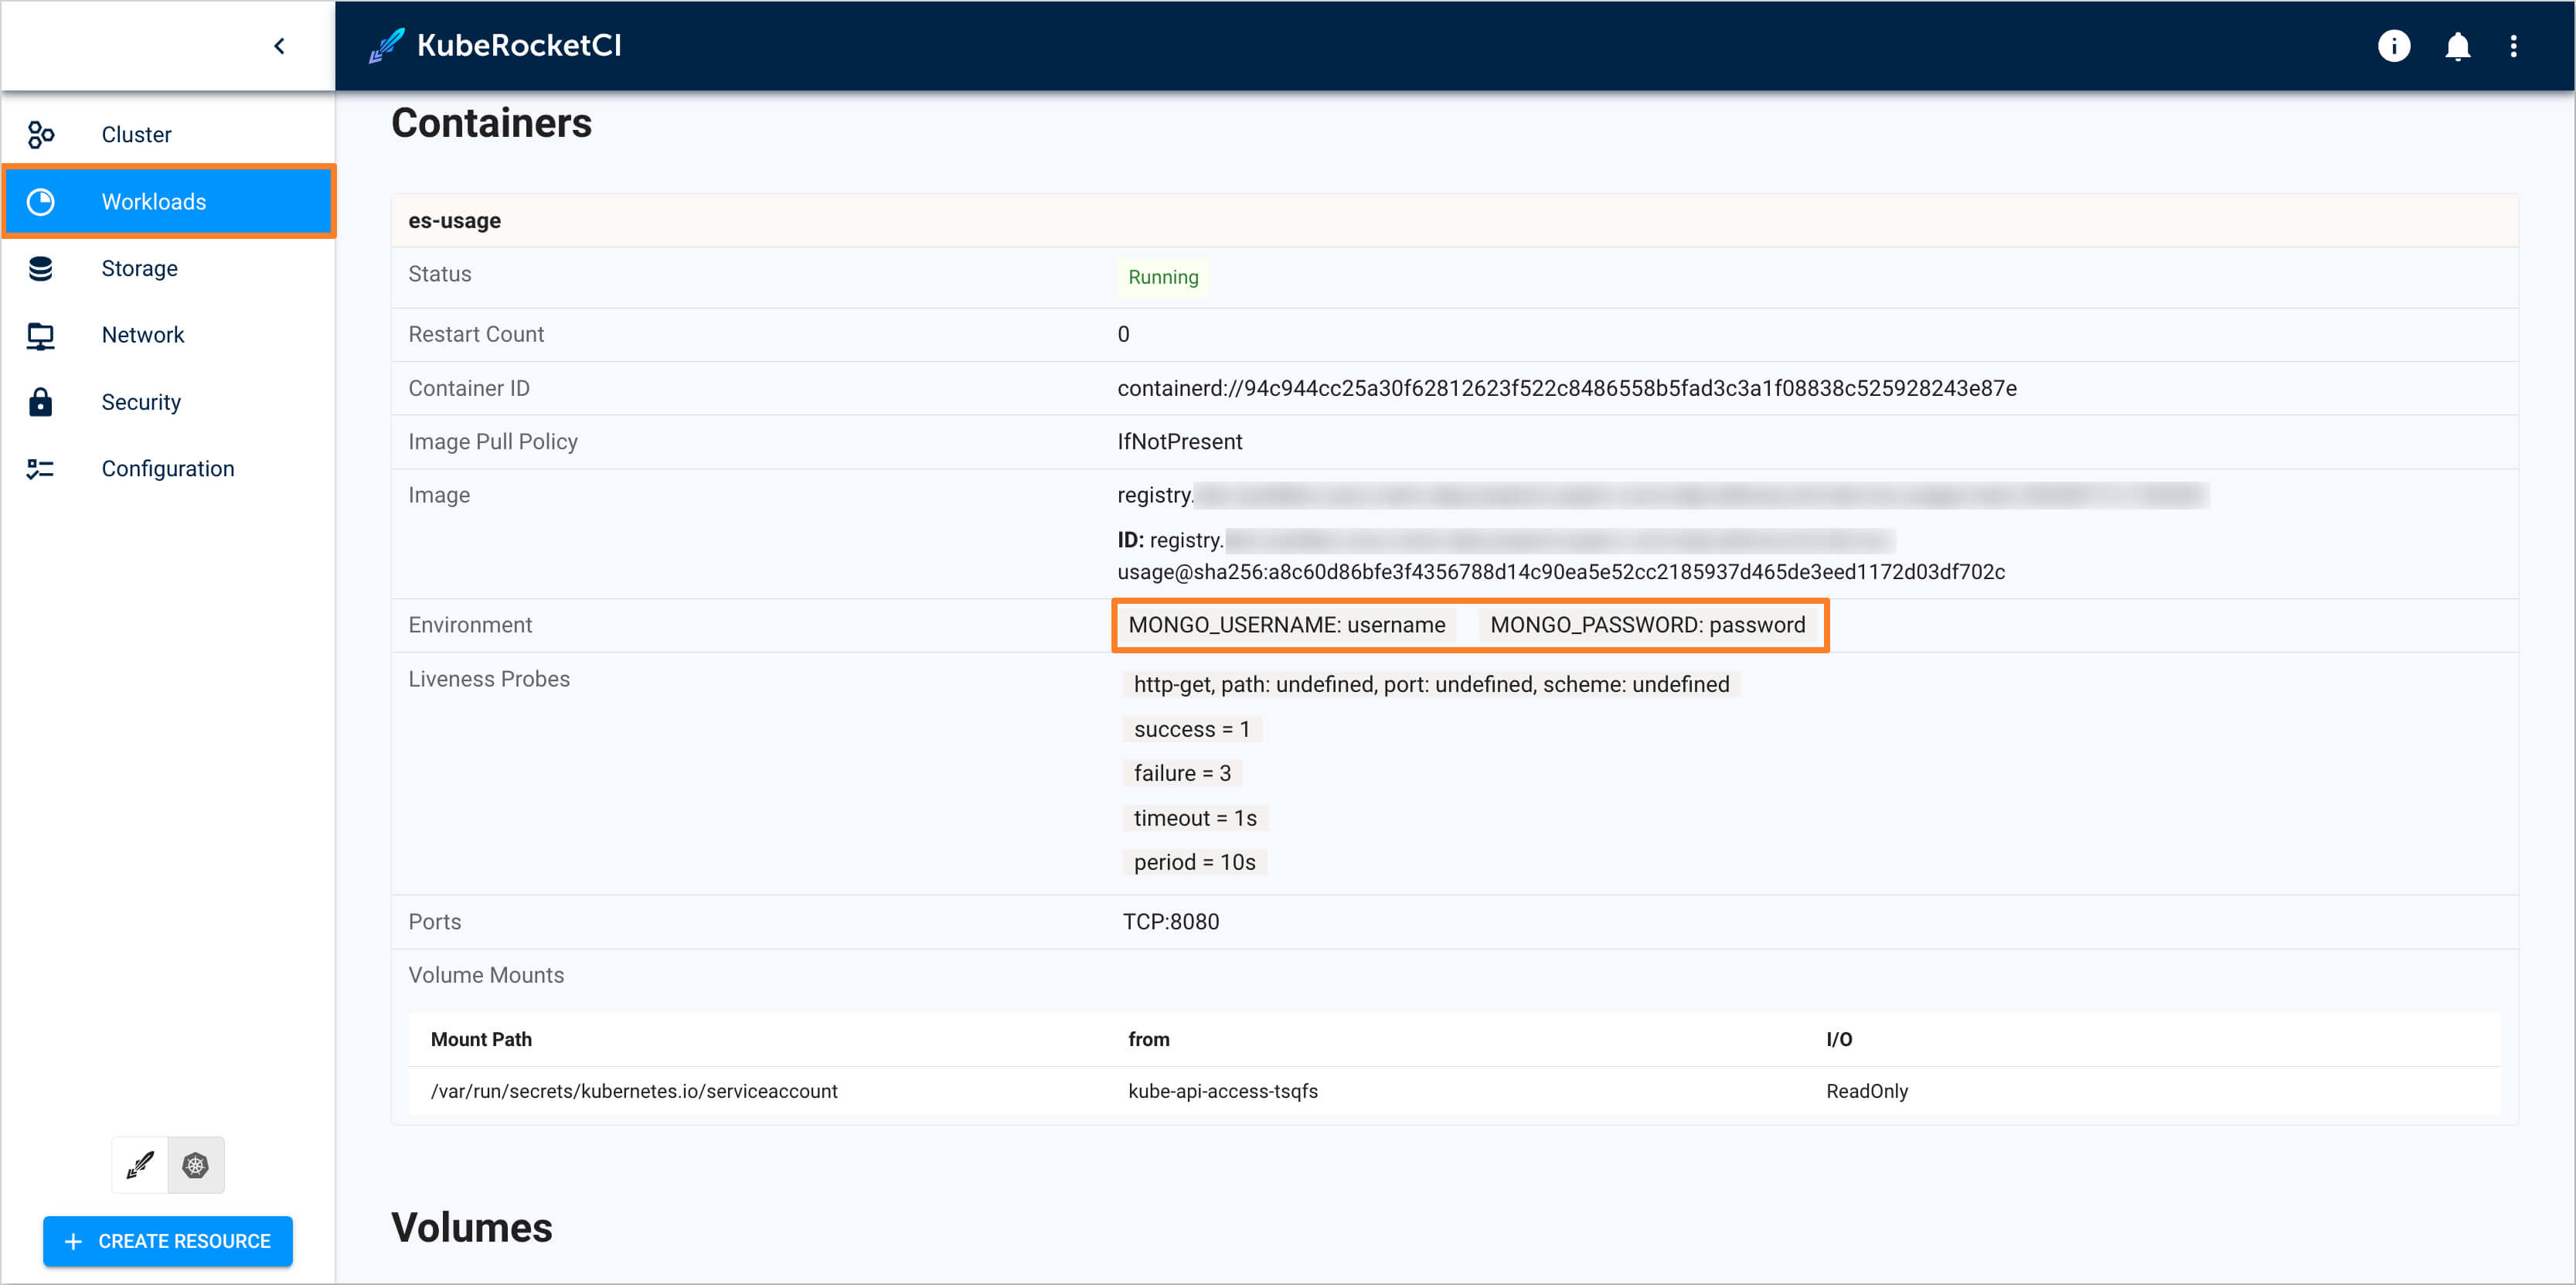The width and height of the screenshot is (2576, 1285).
Task: Select the Configuration menu item
Action: coord(168,469)
